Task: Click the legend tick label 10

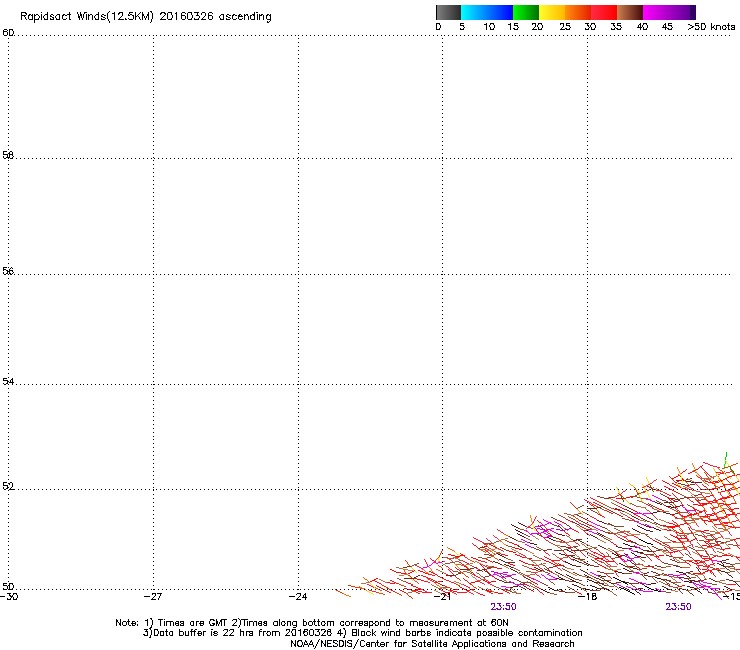Action: point(489,27)
